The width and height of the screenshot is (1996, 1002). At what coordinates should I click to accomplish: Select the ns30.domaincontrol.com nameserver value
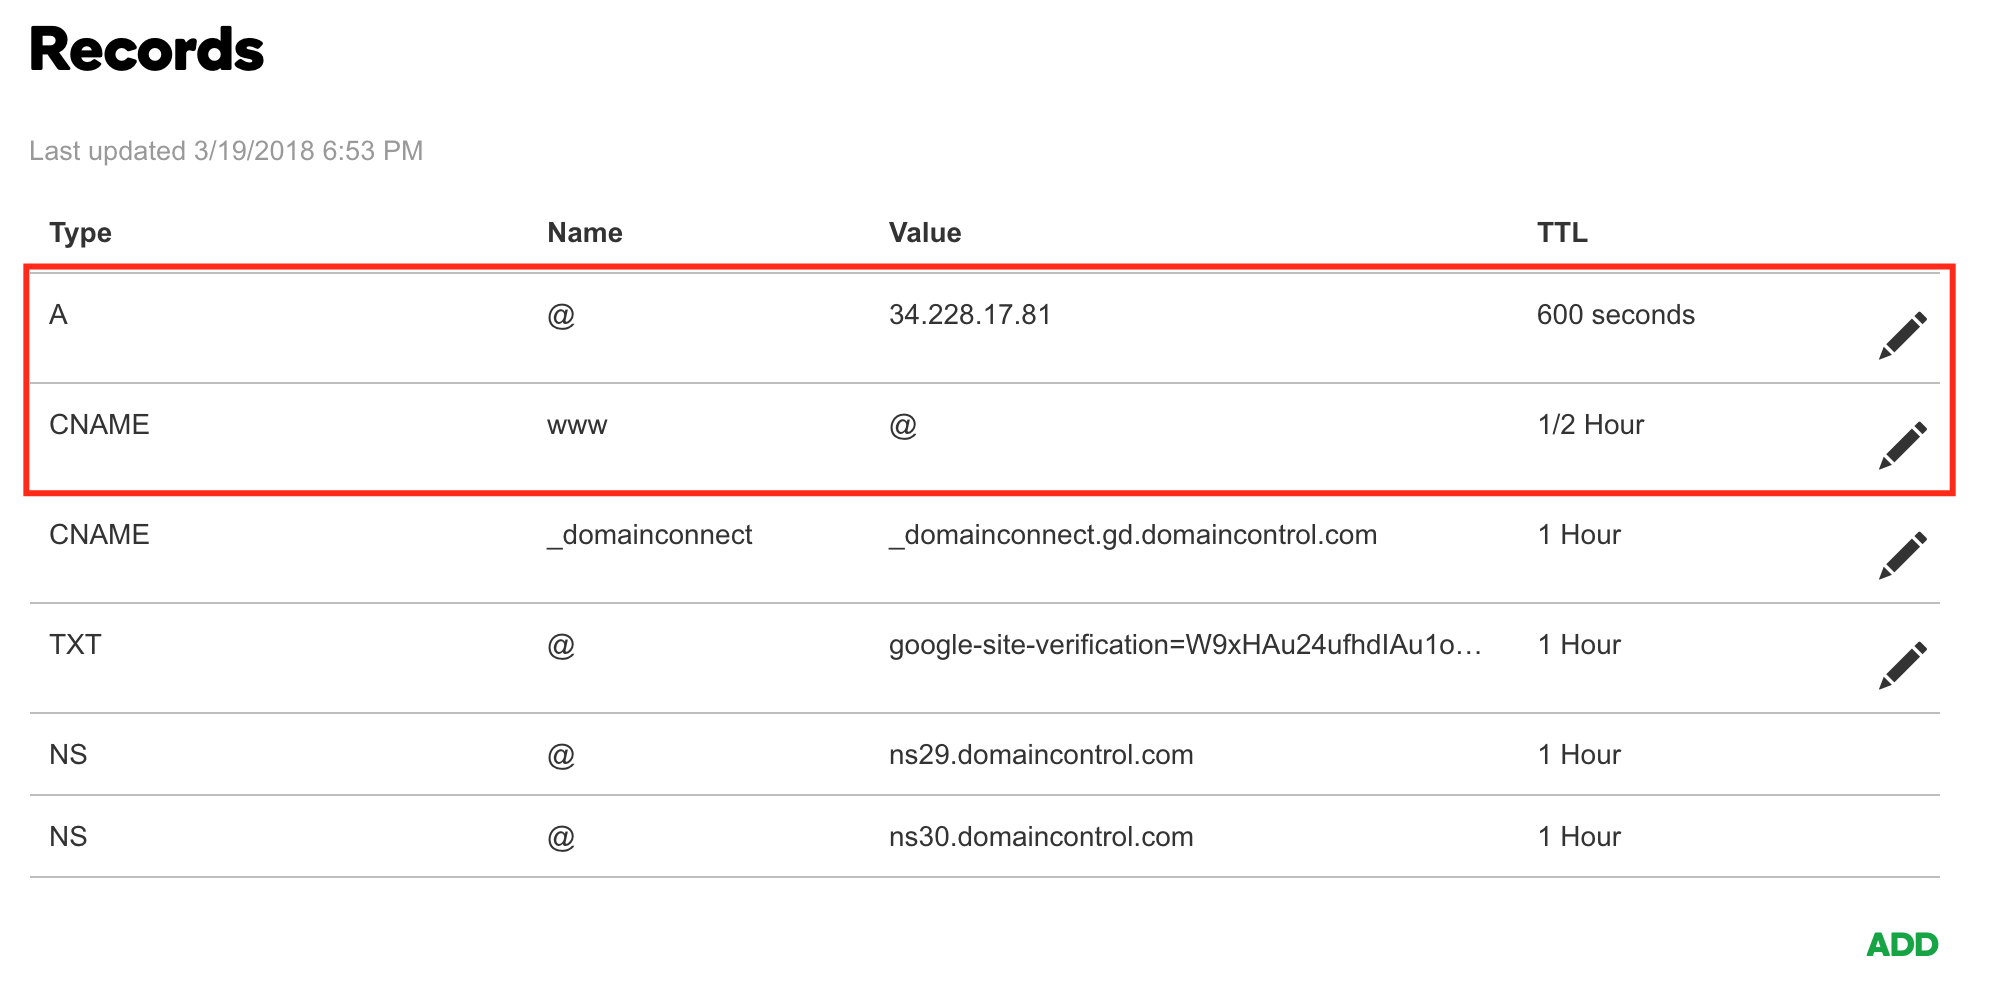click(x=1041, y=837)
